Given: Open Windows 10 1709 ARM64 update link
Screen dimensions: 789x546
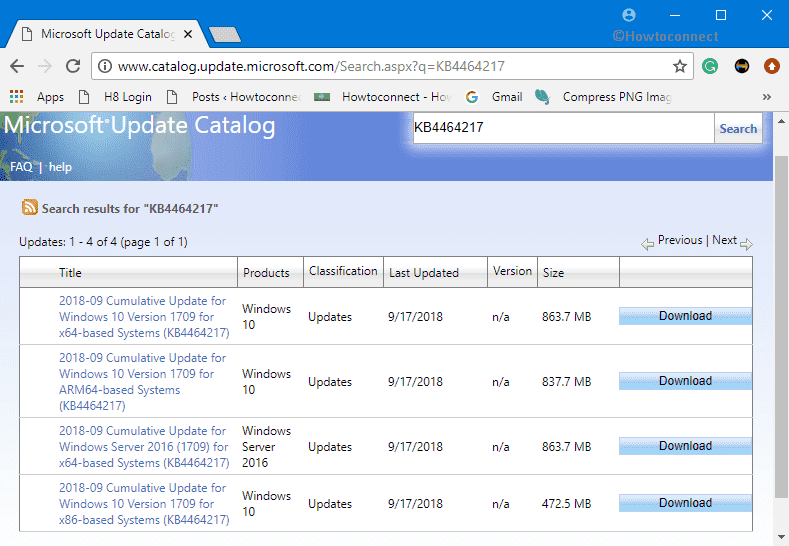Looking at the screenshot, I should (x=142, y=381).
